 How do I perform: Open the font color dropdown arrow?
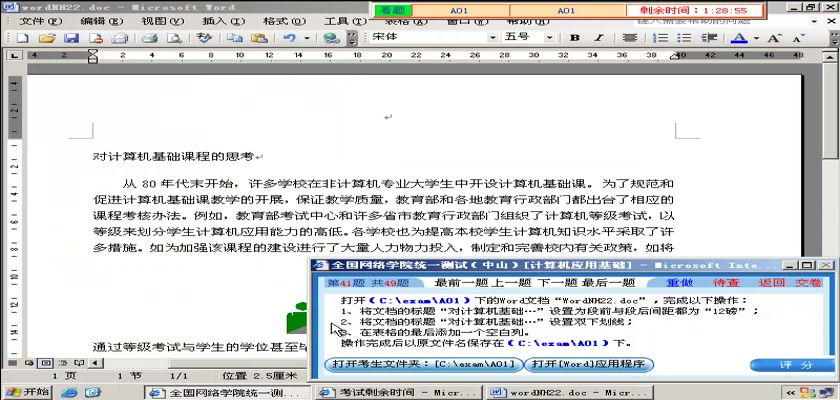click(x=756, y=38)
